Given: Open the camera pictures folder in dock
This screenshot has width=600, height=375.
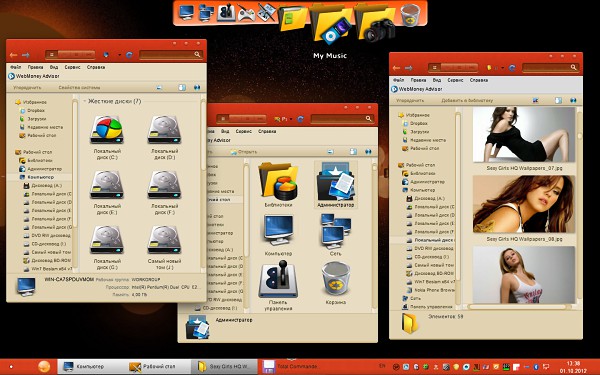Looking at the screenshot, I should point(375,22).
